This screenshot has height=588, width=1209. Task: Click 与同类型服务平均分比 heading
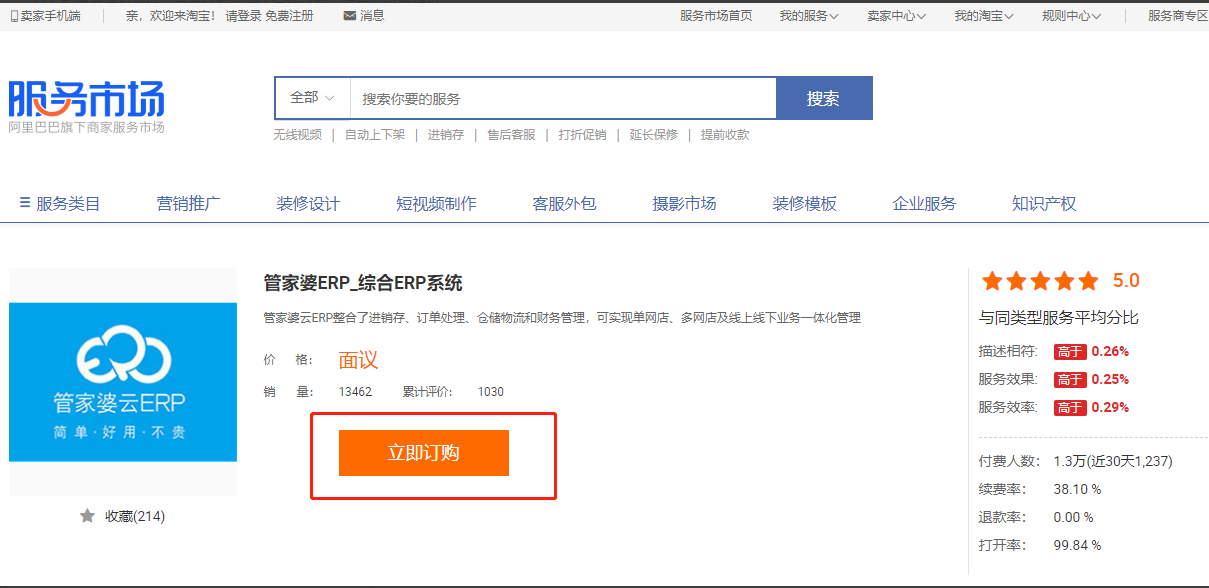point(1059,318)
